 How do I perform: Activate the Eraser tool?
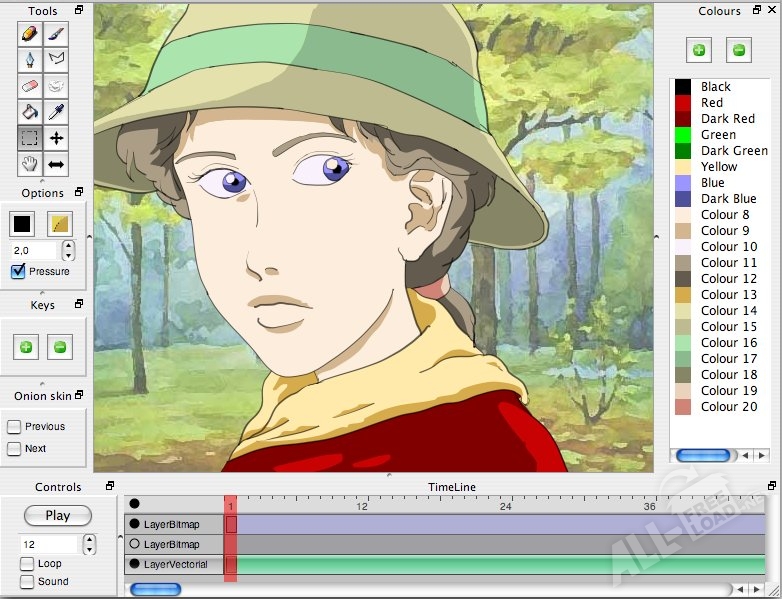pyautogui.click(x=29, y=86)
